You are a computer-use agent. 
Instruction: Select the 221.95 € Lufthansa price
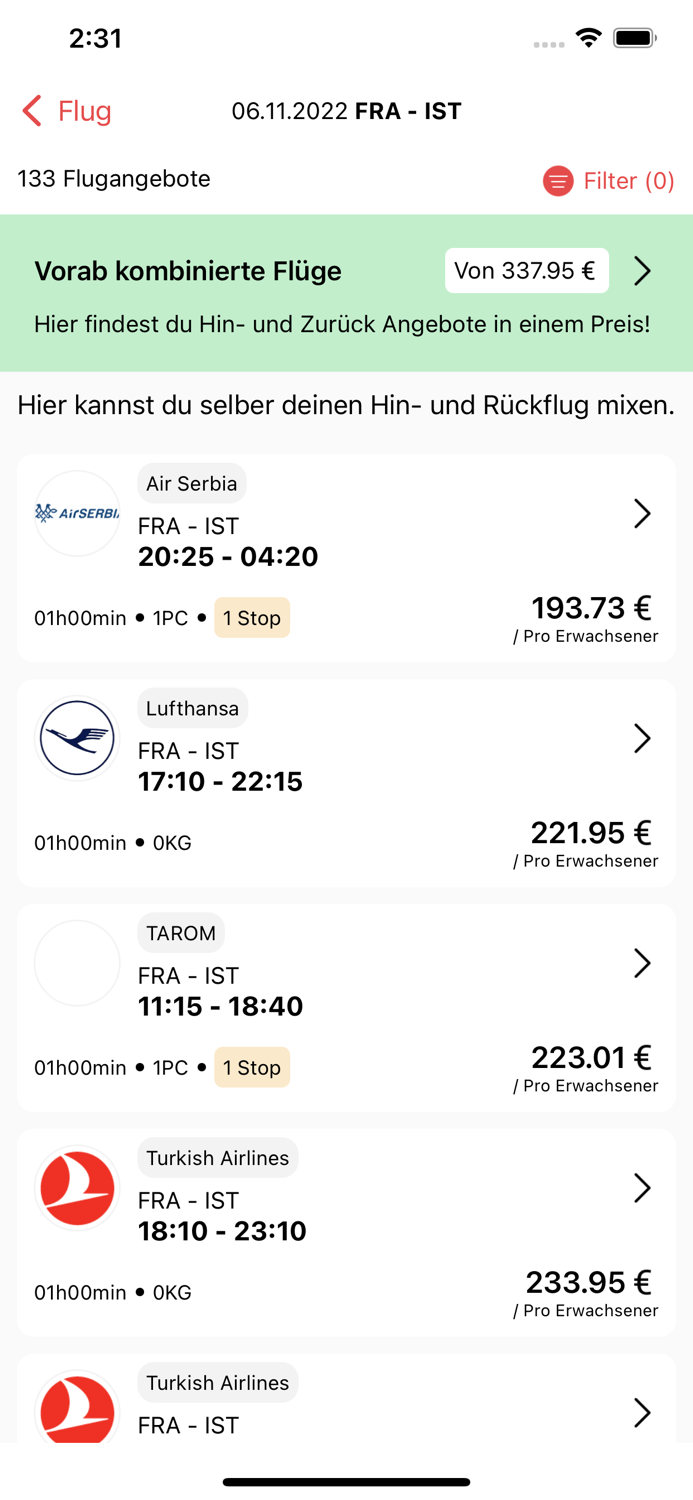pyautogui.click(x=590, y=833)
